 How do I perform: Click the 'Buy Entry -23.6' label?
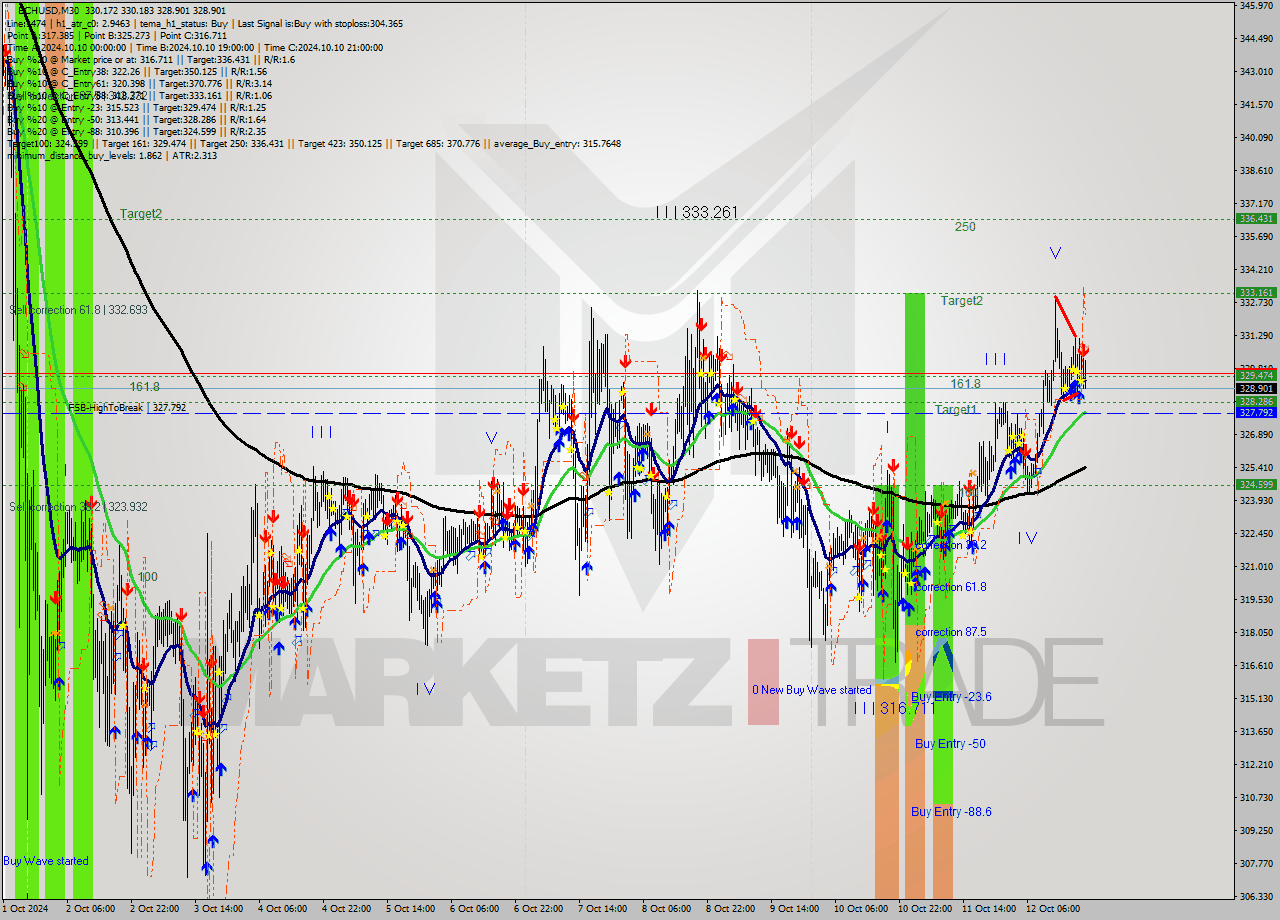click(x=951, y=697)
